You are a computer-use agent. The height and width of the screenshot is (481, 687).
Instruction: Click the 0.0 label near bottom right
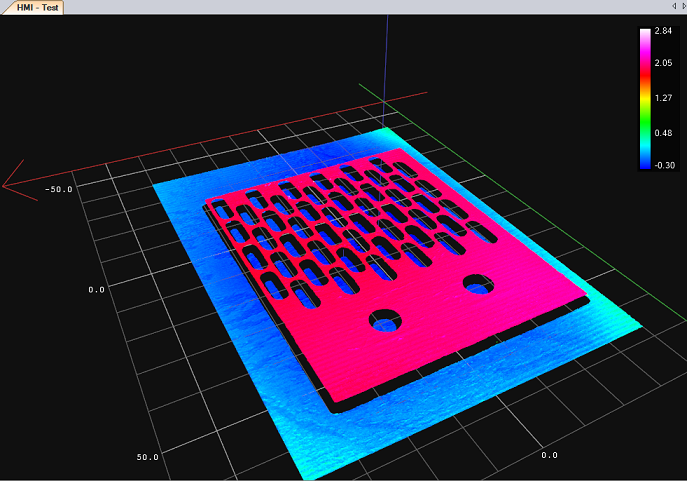549,455
